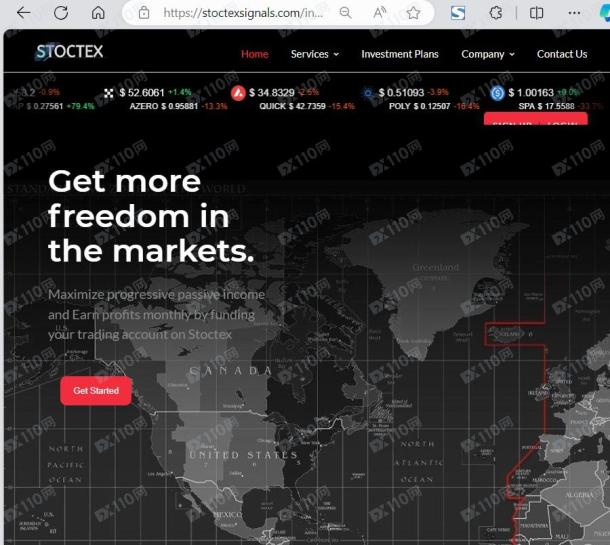Expand the Services dropdown menu
The height and width of the screenshot is (545, 610).
315,54
